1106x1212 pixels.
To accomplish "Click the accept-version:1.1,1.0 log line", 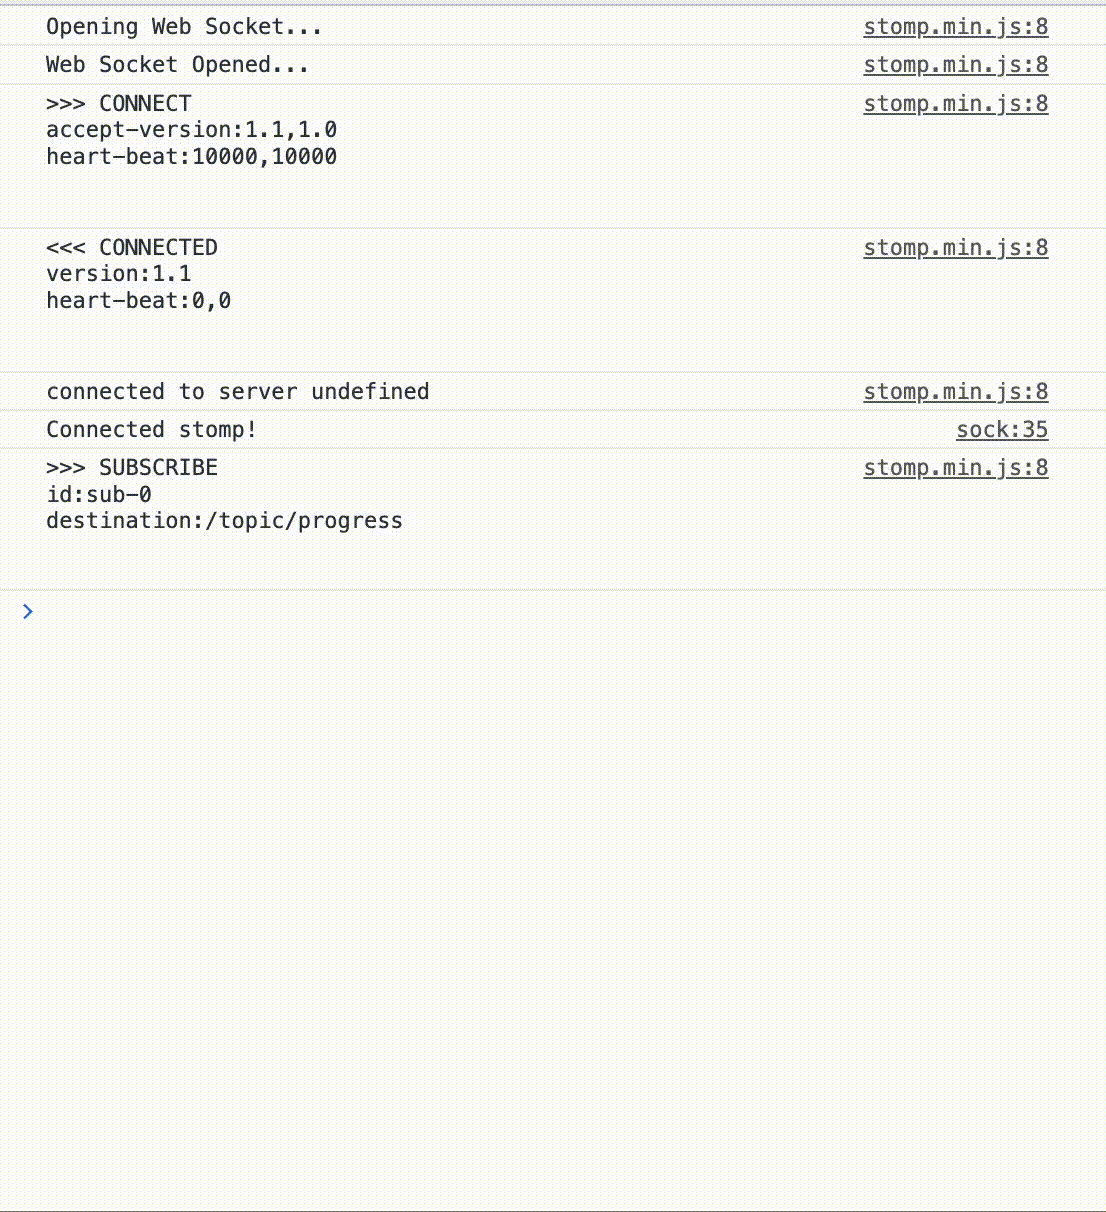I will pos(191,130).
